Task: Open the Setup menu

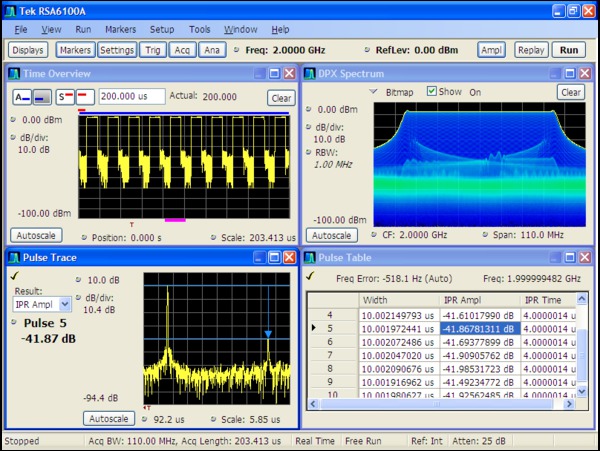Action: (x=162, y=30)
